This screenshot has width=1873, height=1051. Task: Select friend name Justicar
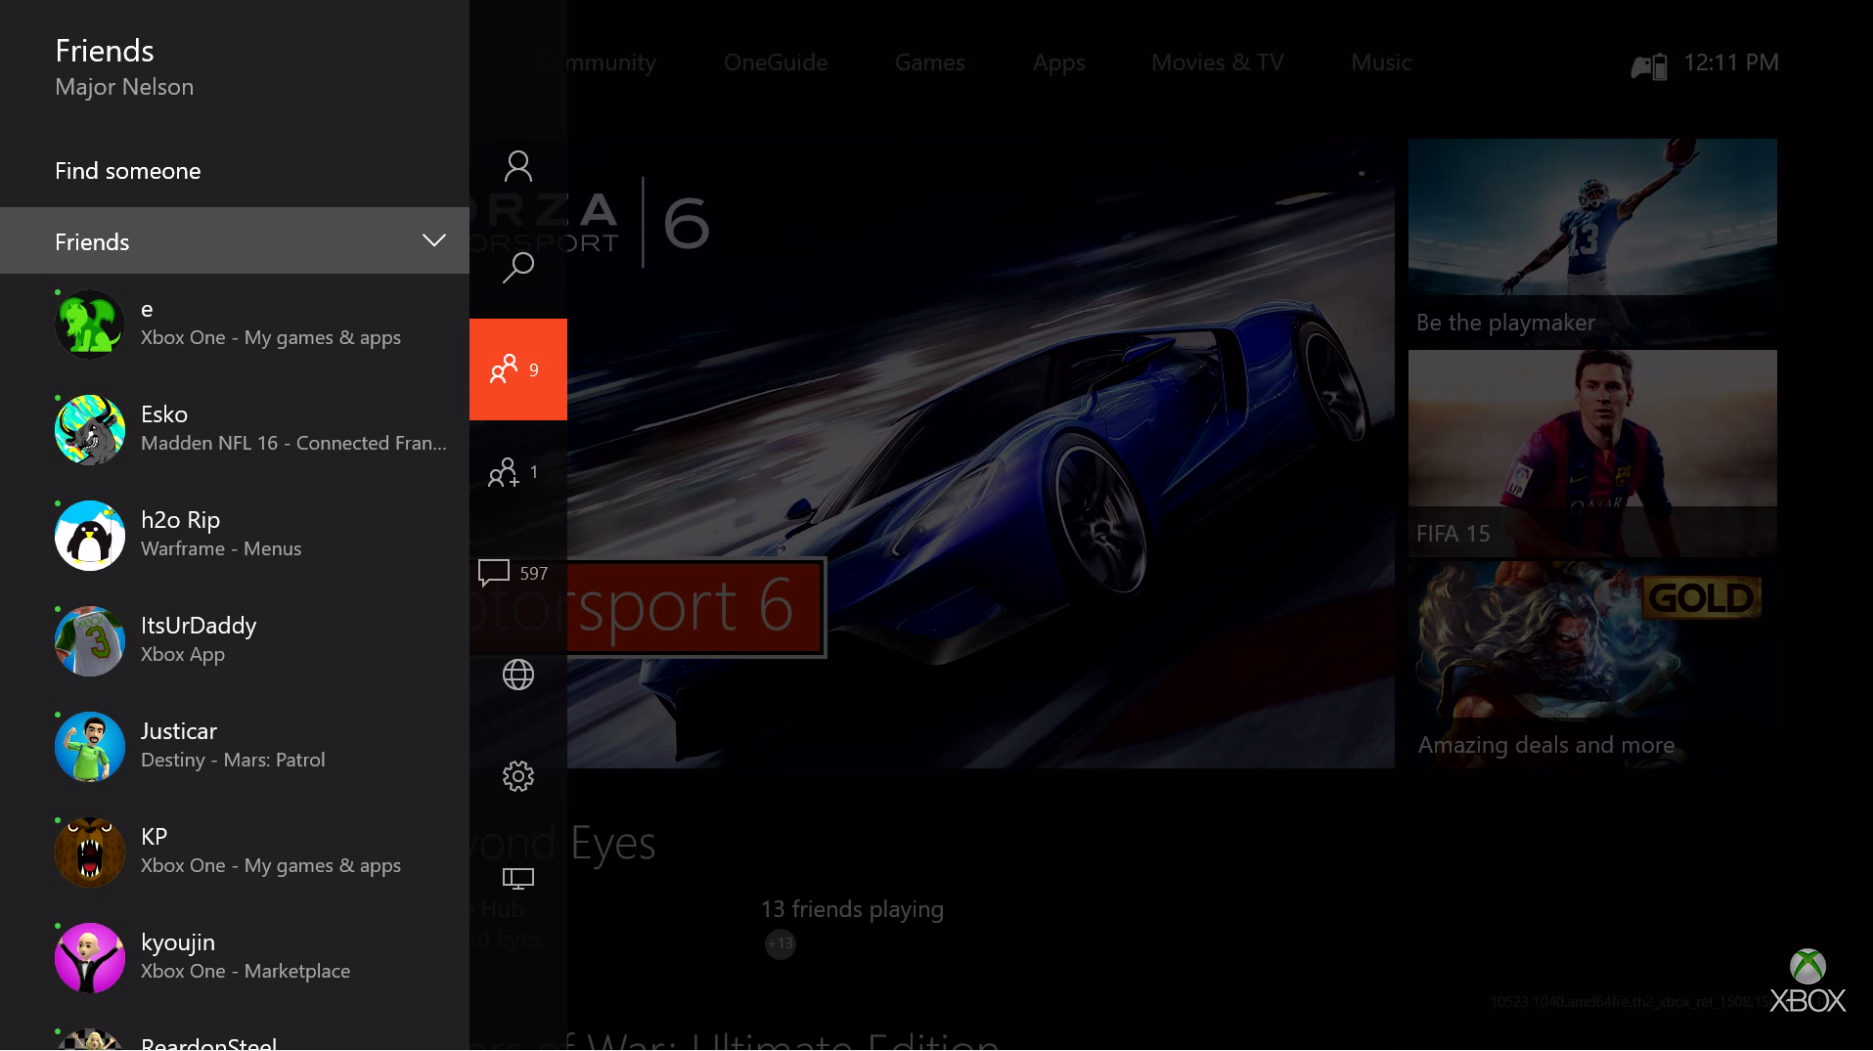178,731
